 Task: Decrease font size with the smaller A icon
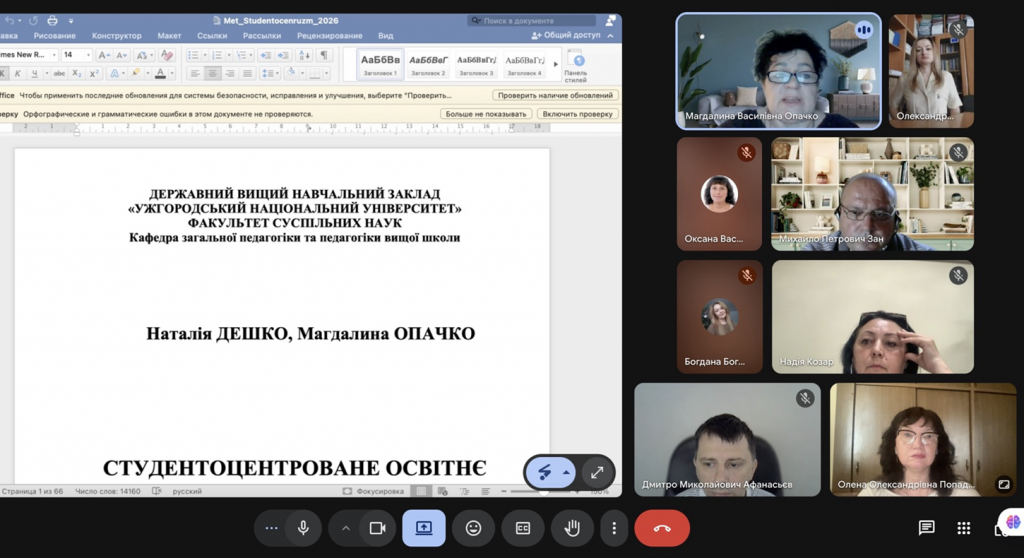tap(121, 56)
